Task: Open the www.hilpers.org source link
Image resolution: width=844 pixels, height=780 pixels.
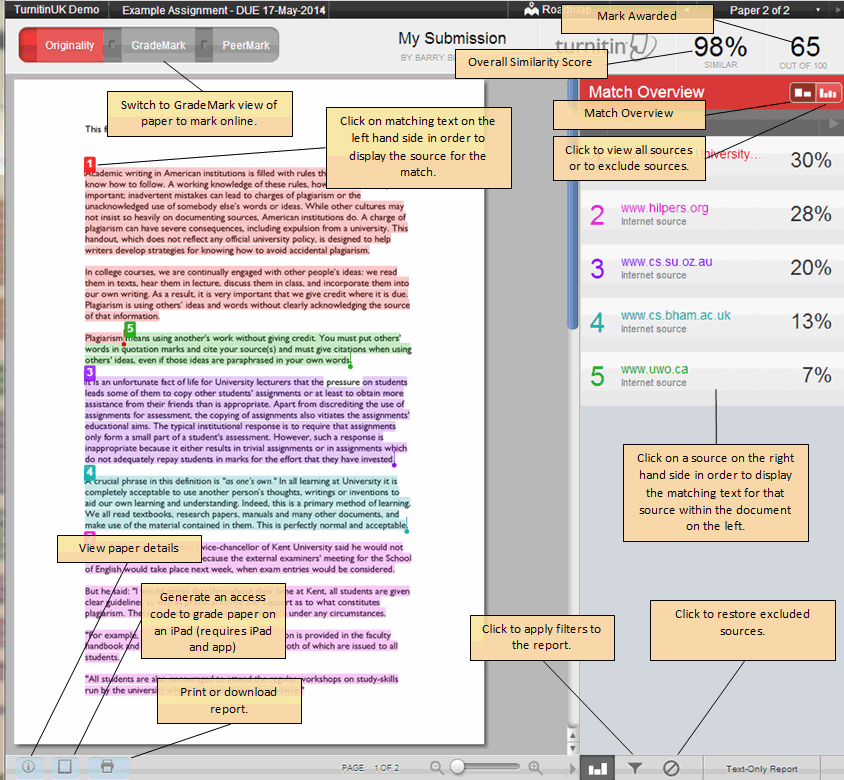Action: pos(664,208)
